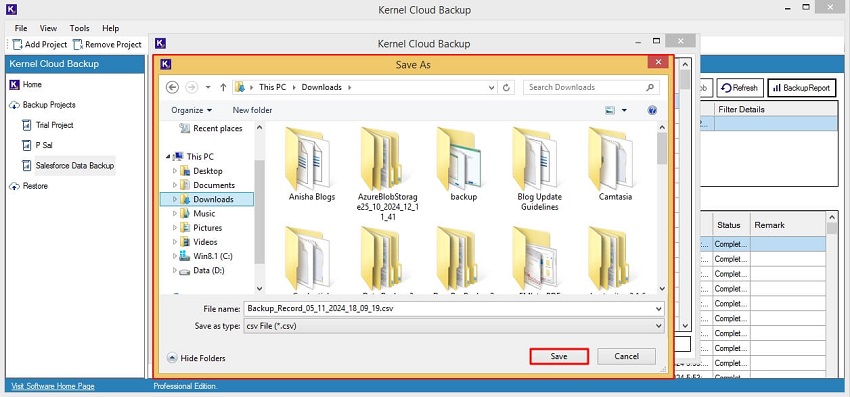Open the File name dropdown arrow
Screen dimensions: 850x397
click(x=659, y=309)
